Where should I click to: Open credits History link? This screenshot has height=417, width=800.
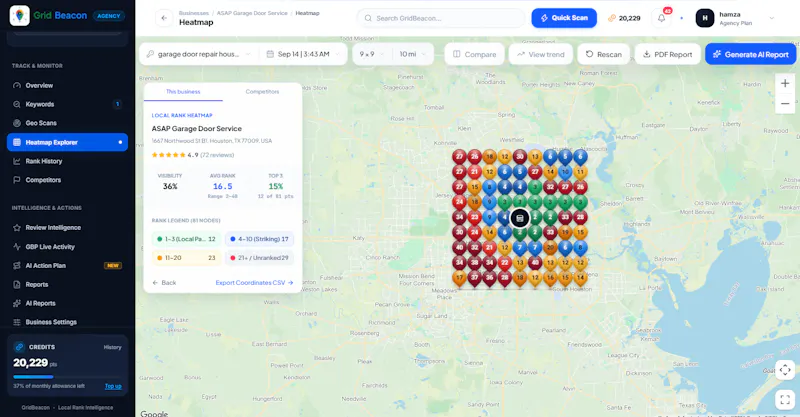112,347
